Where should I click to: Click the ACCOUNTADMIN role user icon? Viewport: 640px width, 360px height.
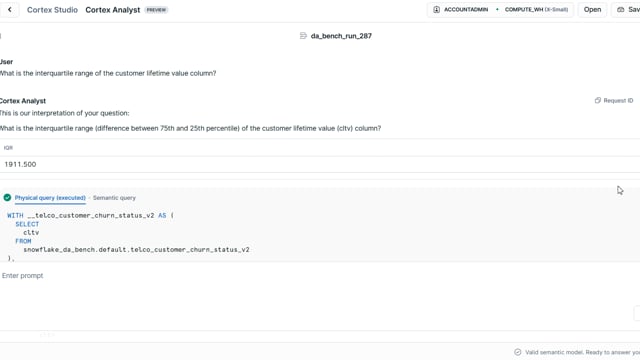[x=436, y=9]
